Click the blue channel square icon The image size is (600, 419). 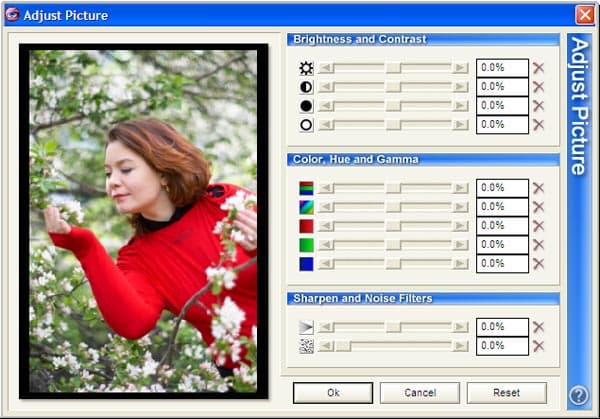click(306, 264)
